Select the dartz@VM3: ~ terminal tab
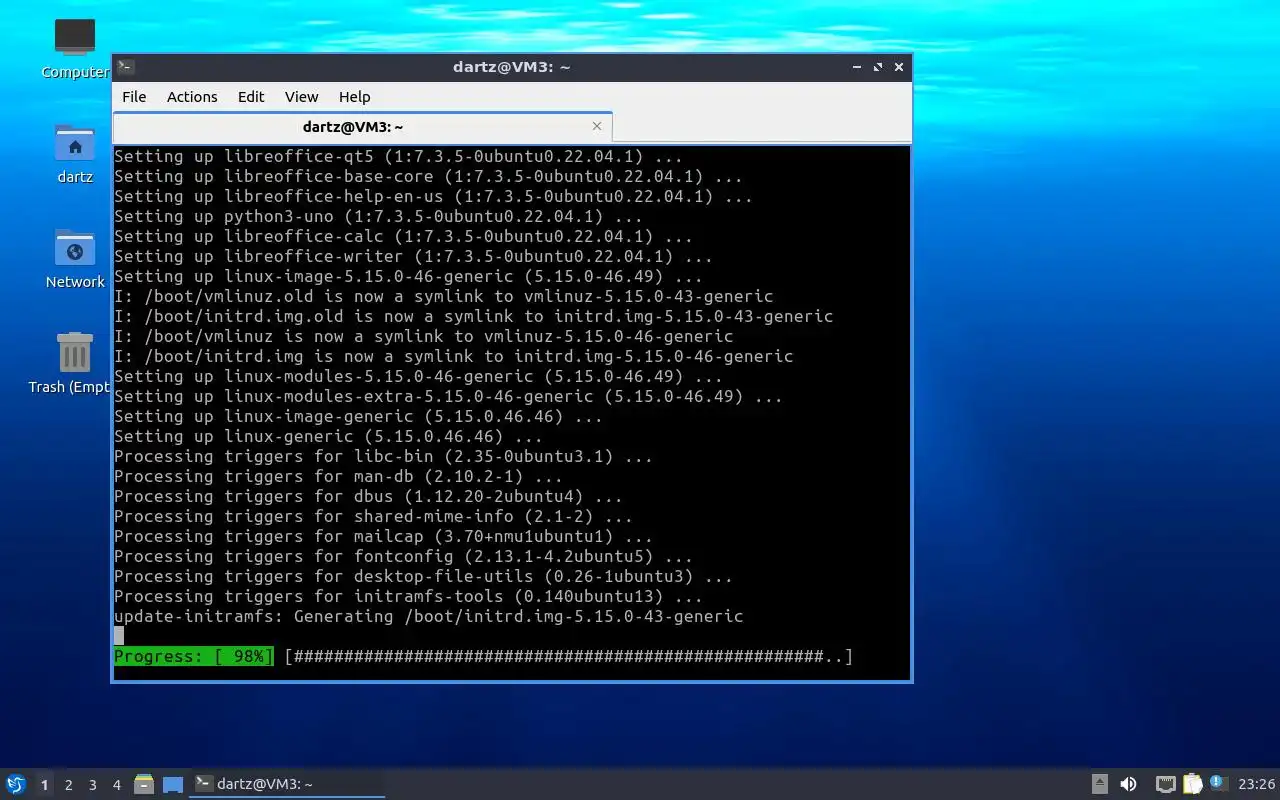This screenshot has width=1280, height=800. tap(362, 127)
